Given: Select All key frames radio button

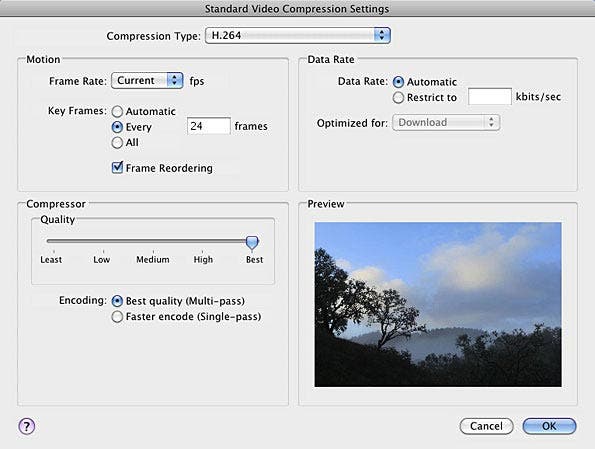Looking at the screenshot, I should [117, 142].
